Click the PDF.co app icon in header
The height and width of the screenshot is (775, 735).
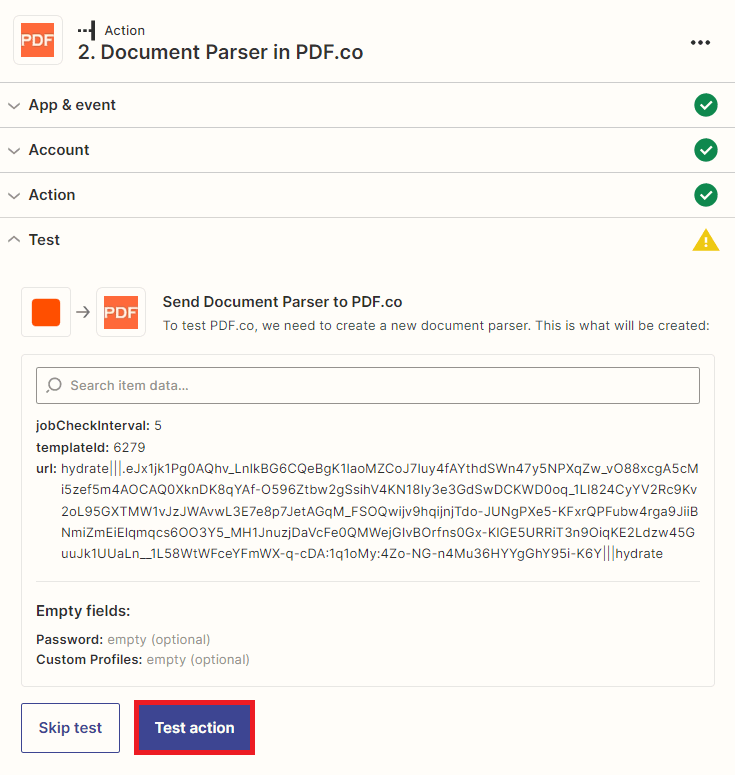[x=38, y=41]
